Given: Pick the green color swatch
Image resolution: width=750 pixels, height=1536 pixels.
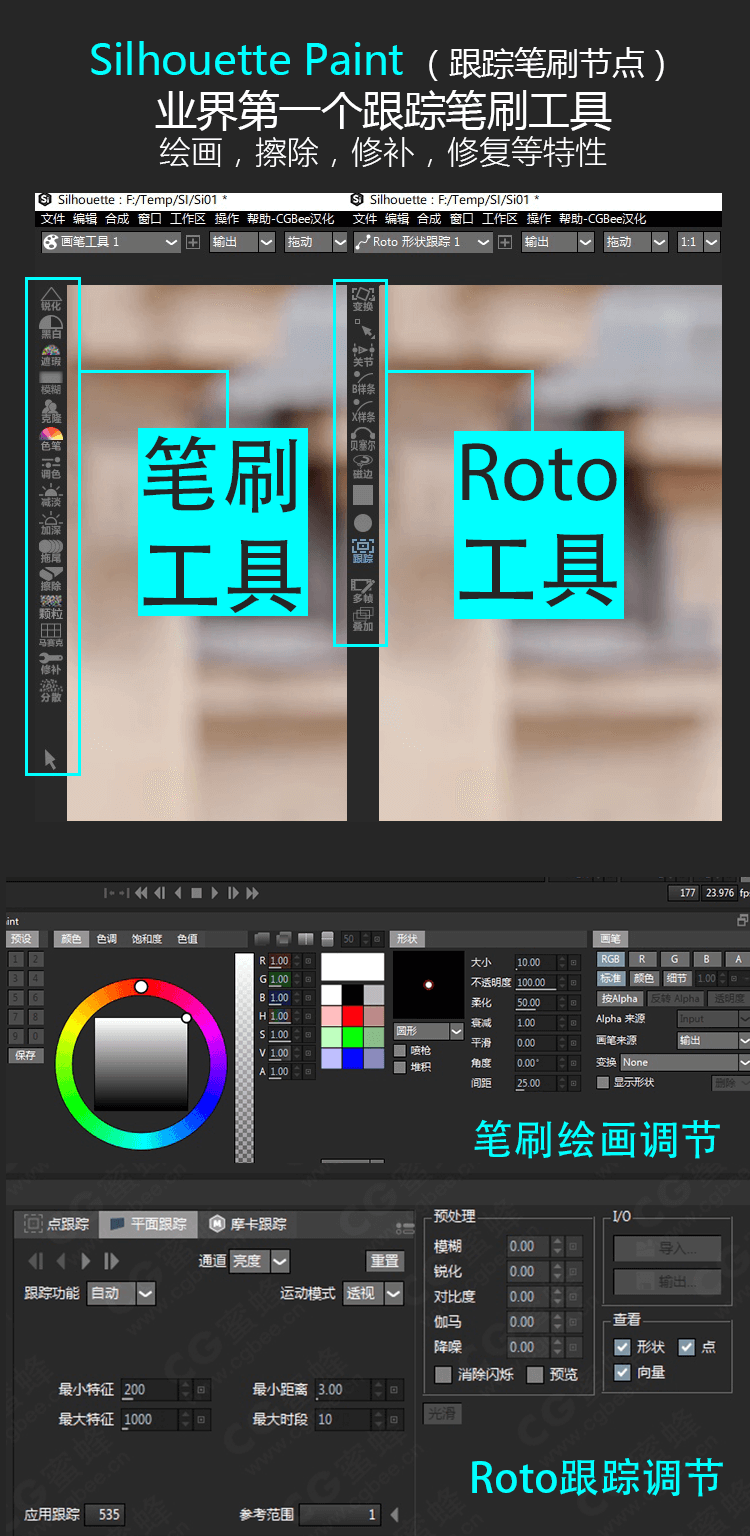Looking at the screenshot, I should tap(352, 1035).
